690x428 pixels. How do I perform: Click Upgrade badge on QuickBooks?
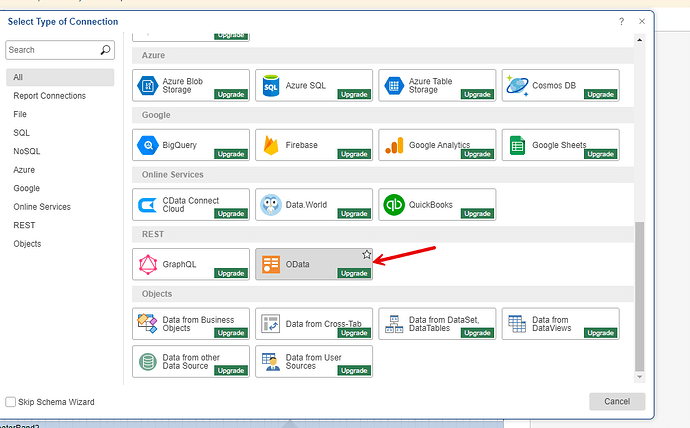coord(477,214)
